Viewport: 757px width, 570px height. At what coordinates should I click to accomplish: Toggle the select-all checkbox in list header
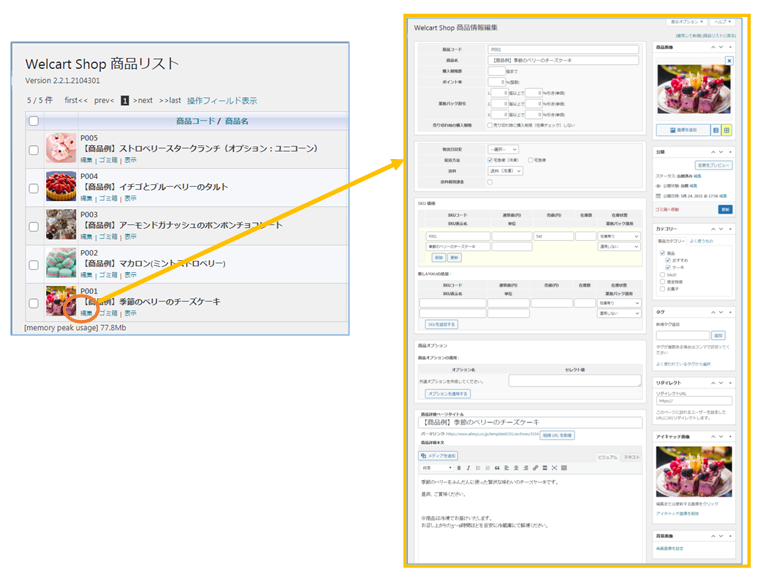pyautogui.click(x=34, y=121)
